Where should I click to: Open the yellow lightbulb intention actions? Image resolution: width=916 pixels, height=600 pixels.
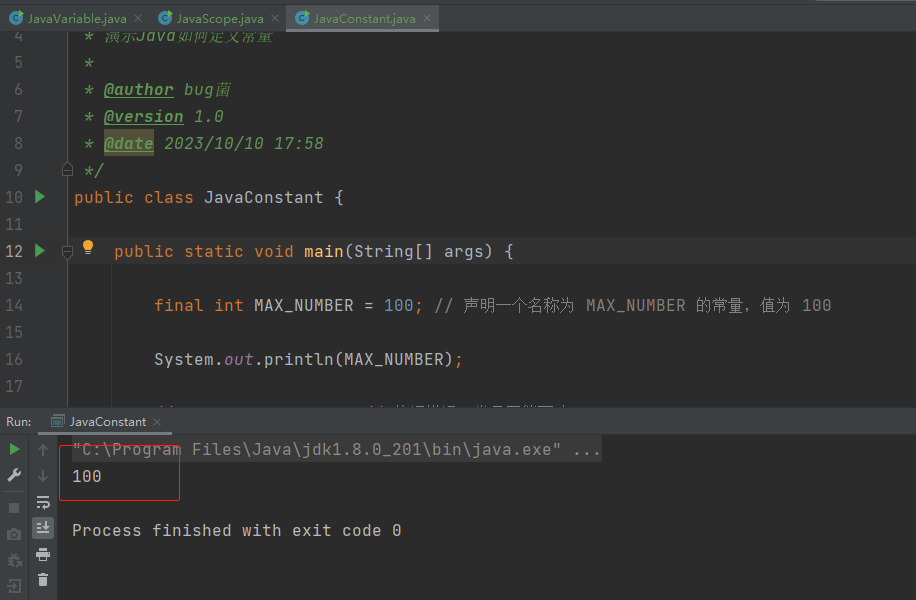(x=88, y=247)
